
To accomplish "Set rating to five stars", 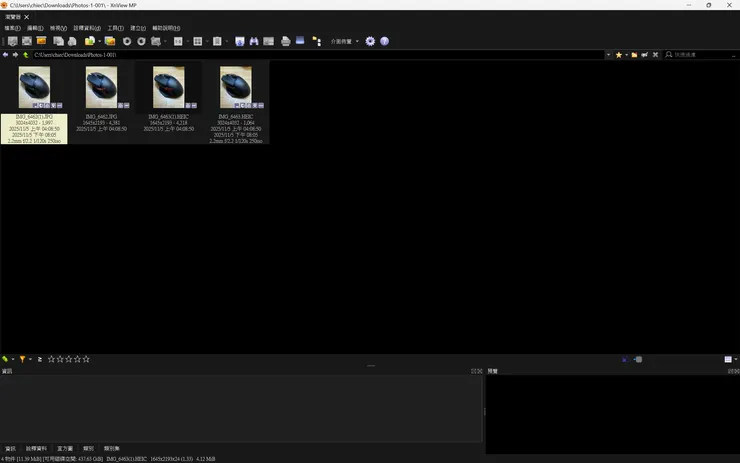I will 86,359.
